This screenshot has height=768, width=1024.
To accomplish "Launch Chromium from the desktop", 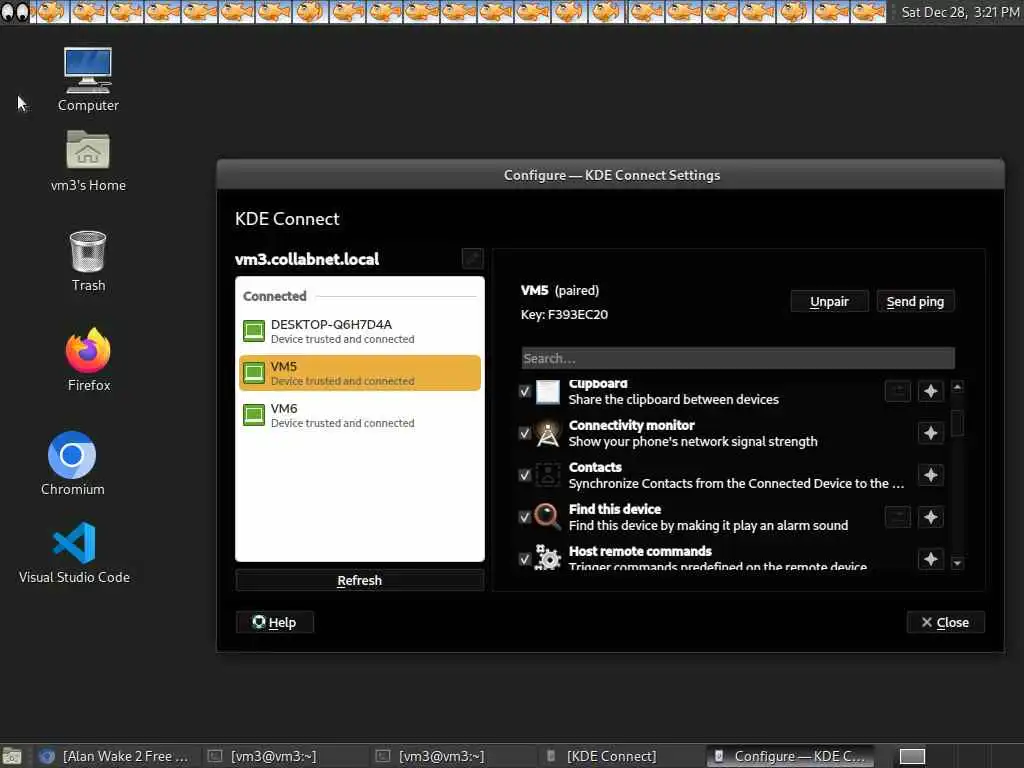I will click(72, 463).
